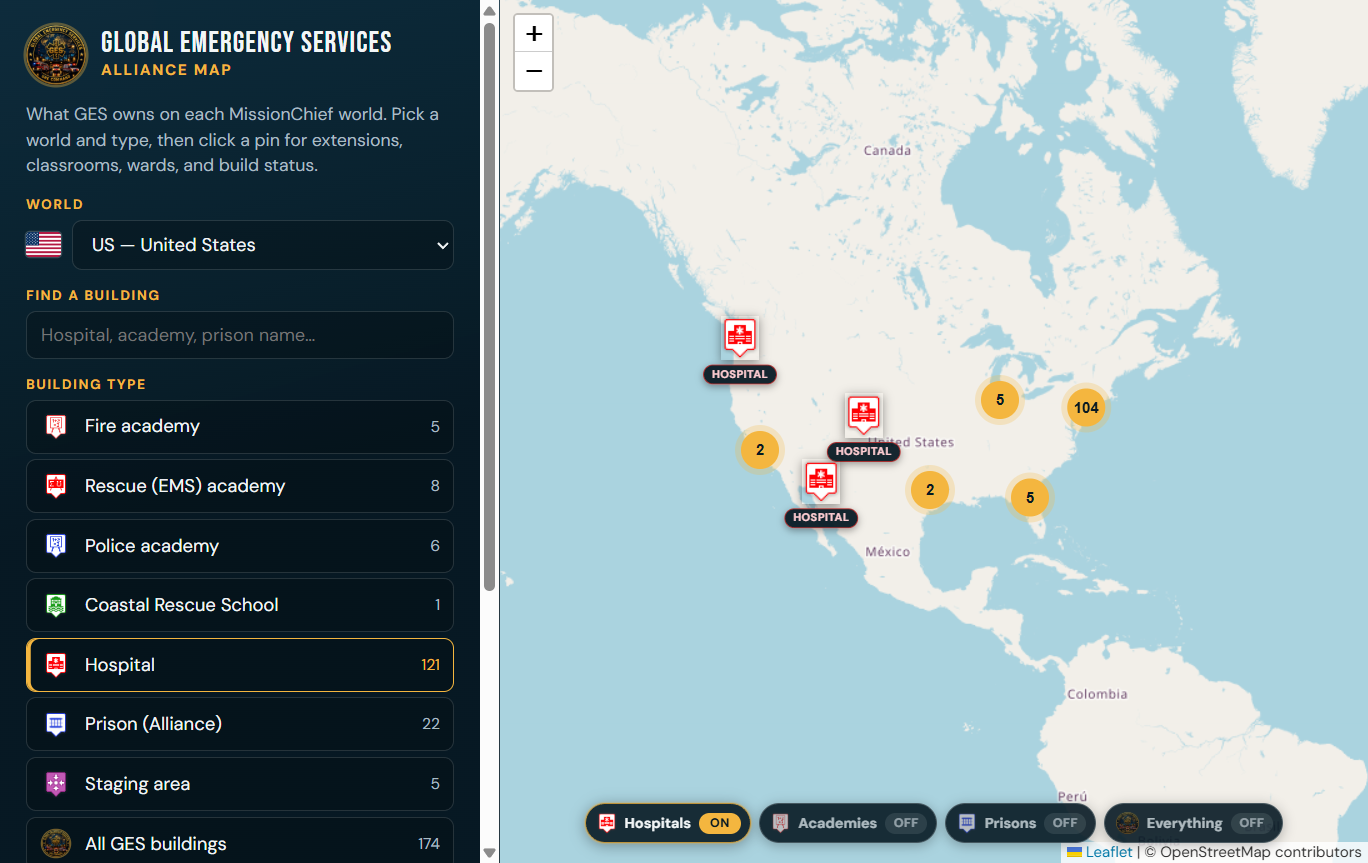Expand the 2 cluster on the California coast

click(760, 450)
